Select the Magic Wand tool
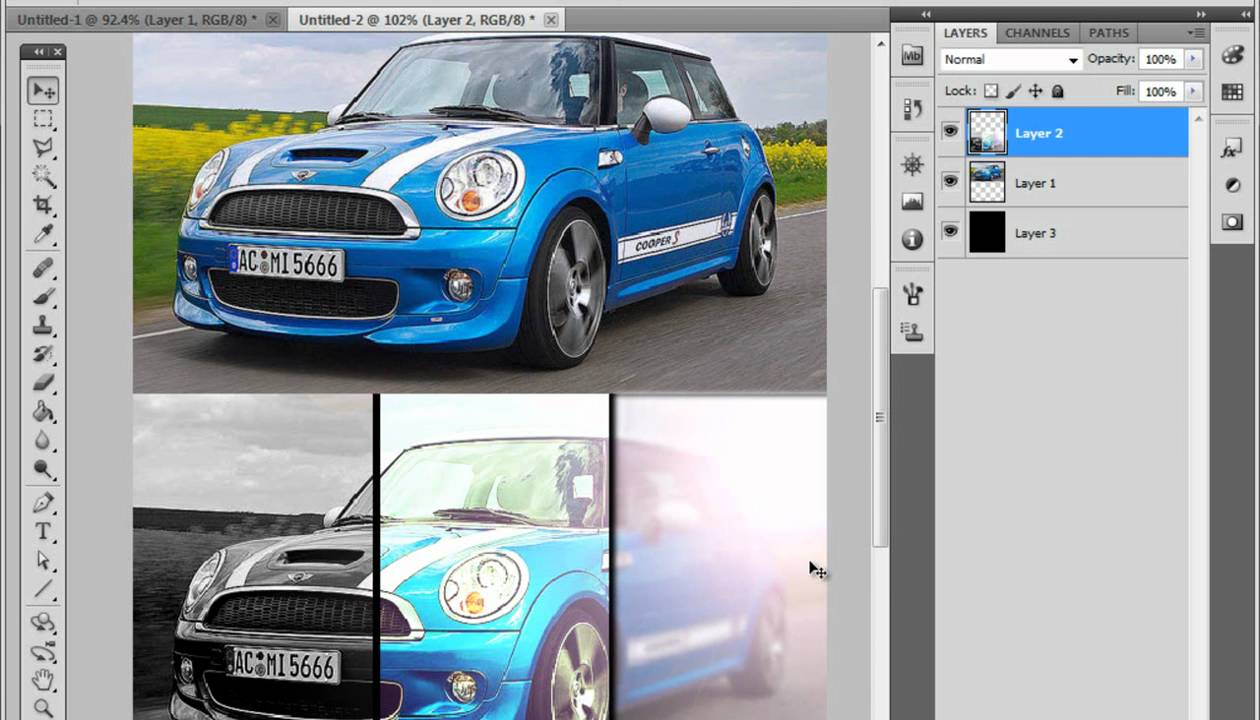 [x=43, y=175]
